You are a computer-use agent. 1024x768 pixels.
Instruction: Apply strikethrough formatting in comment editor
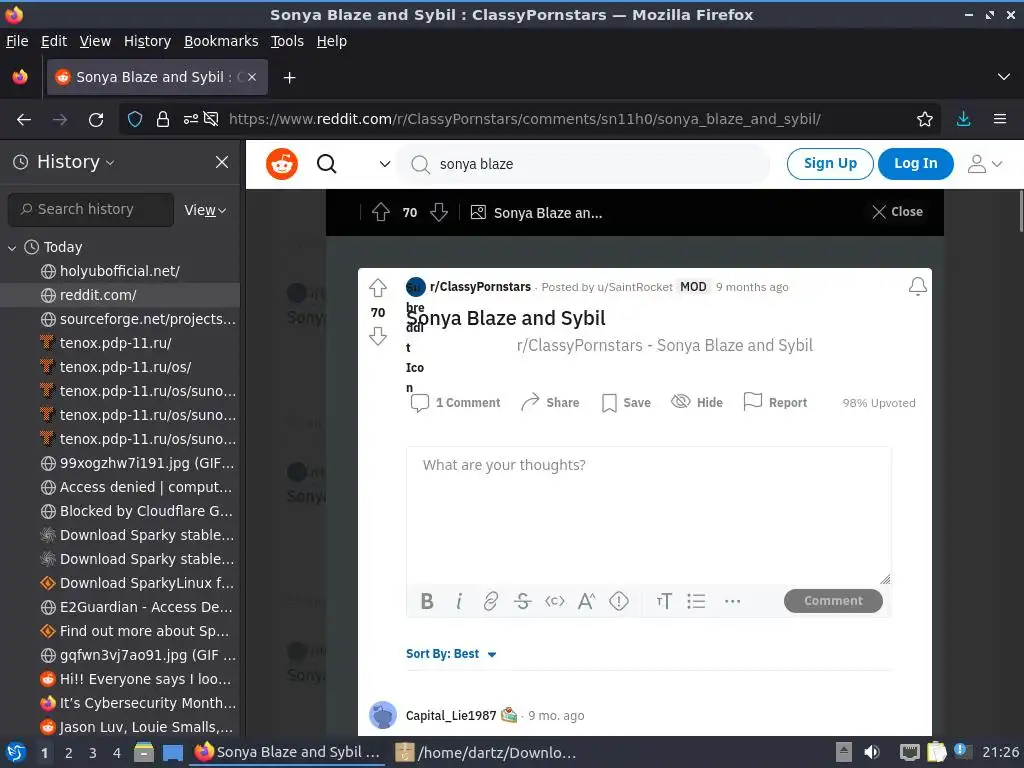pyautogui.click(x=522, y=601)
